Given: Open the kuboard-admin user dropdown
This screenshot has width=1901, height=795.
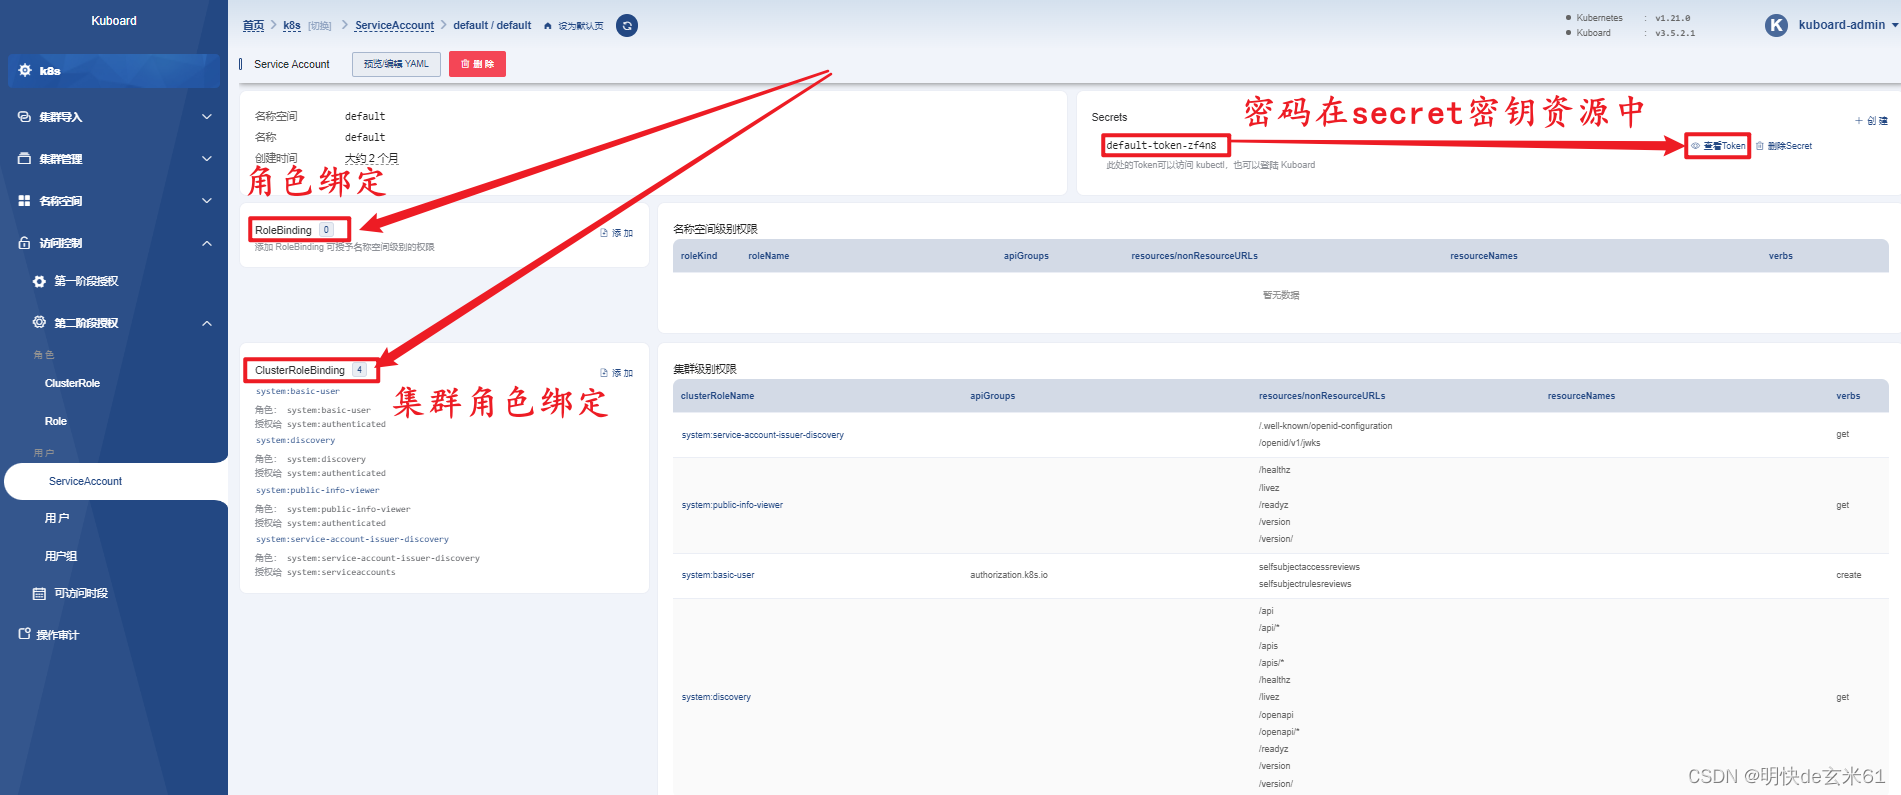Looking at the screenshot, I should [x=1848, y=25].
